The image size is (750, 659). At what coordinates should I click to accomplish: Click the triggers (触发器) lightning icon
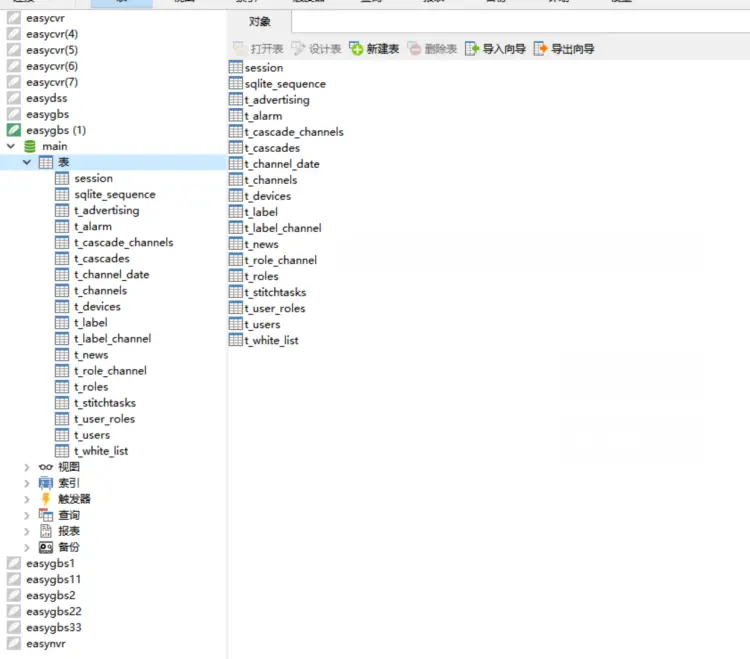[46, 499]
